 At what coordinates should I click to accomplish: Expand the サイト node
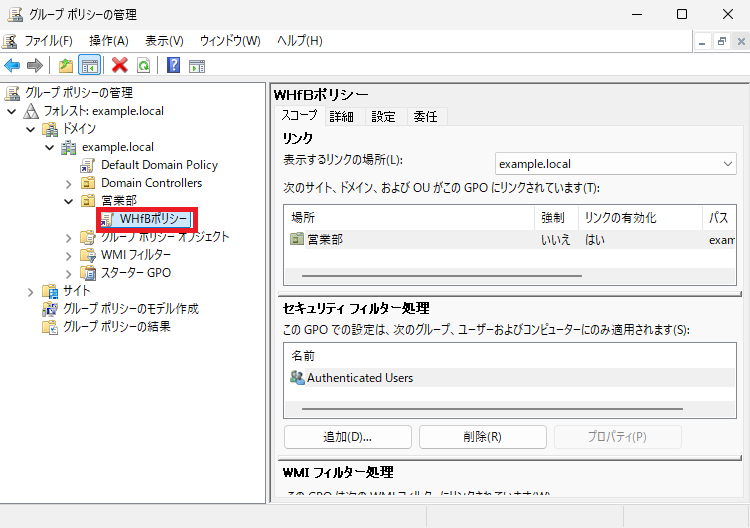pyautogui.click(x=31, y=292)
